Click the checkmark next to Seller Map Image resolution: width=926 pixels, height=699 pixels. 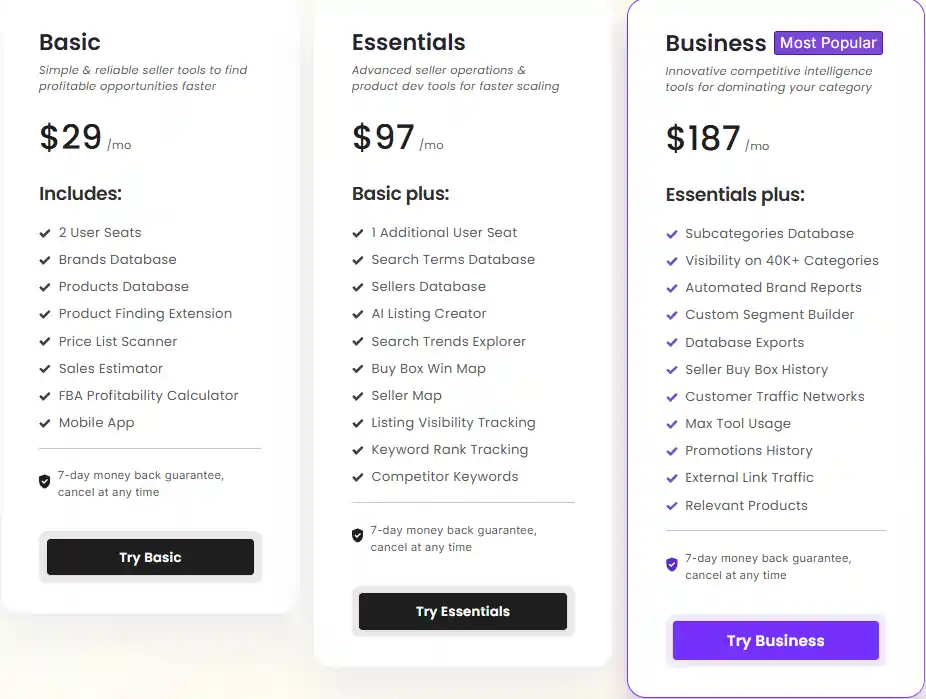[357, 395]
